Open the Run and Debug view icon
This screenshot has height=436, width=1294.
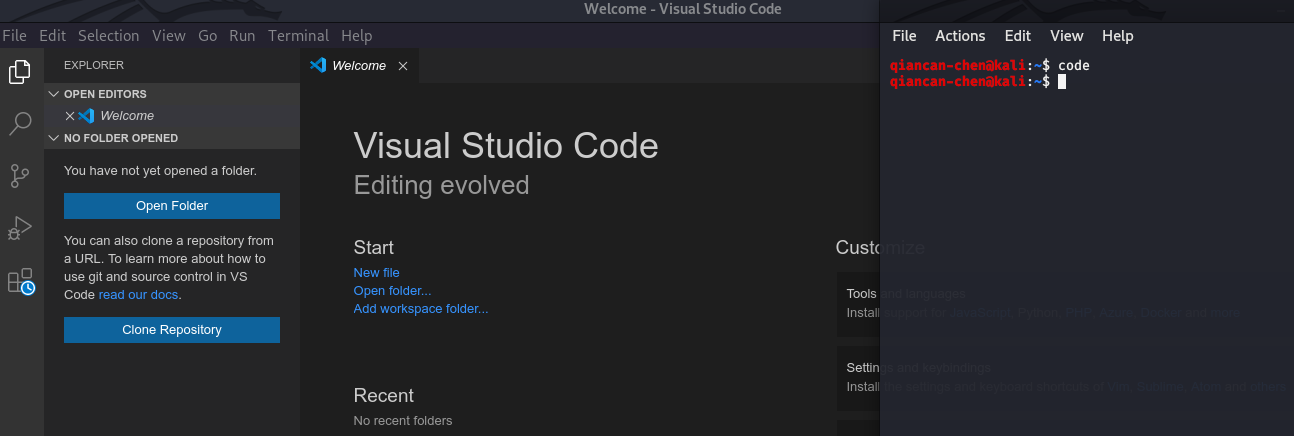tap(20, 229)
